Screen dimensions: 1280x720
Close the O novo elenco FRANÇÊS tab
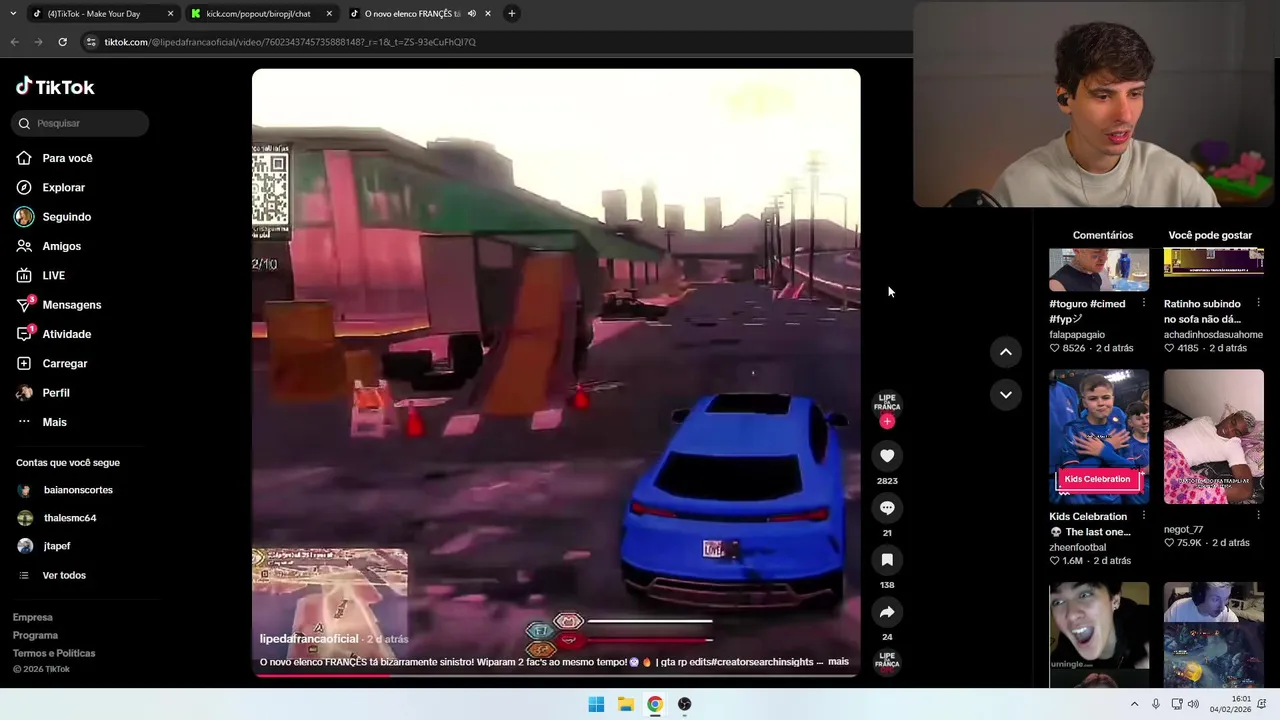488,14
